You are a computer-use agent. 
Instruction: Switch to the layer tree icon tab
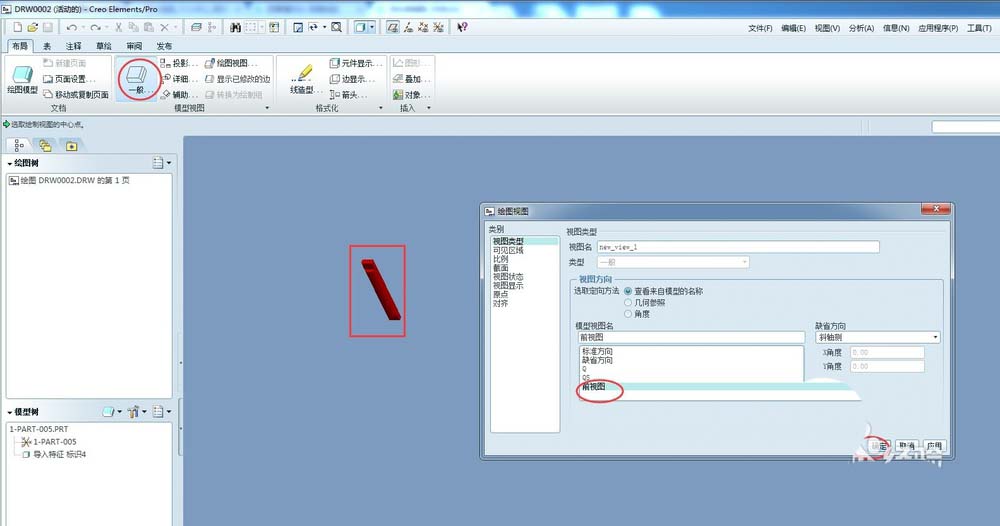(45, 145)
